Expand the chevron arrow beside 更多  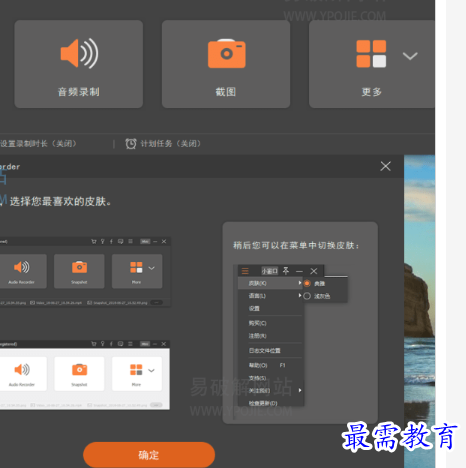(x=410, y=56)
